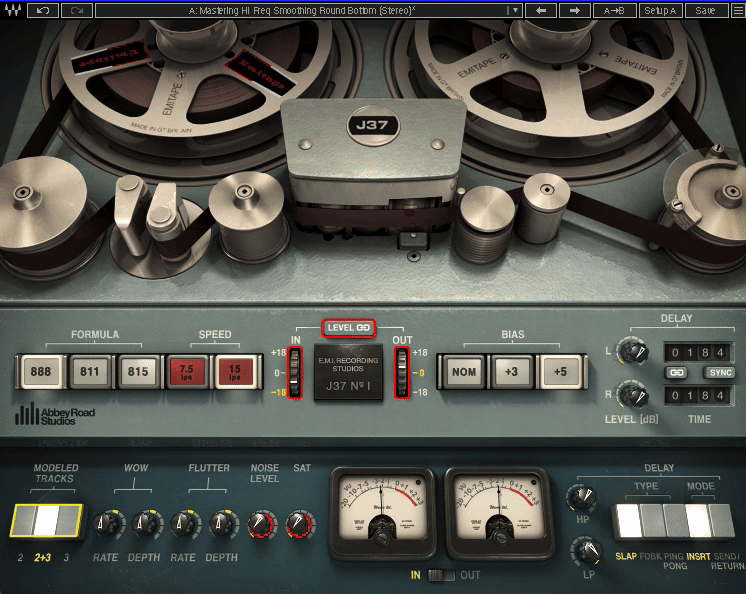Viewport: 746px width, 594px height.
Task: Select the +3 bias setting
Action: 512,371
